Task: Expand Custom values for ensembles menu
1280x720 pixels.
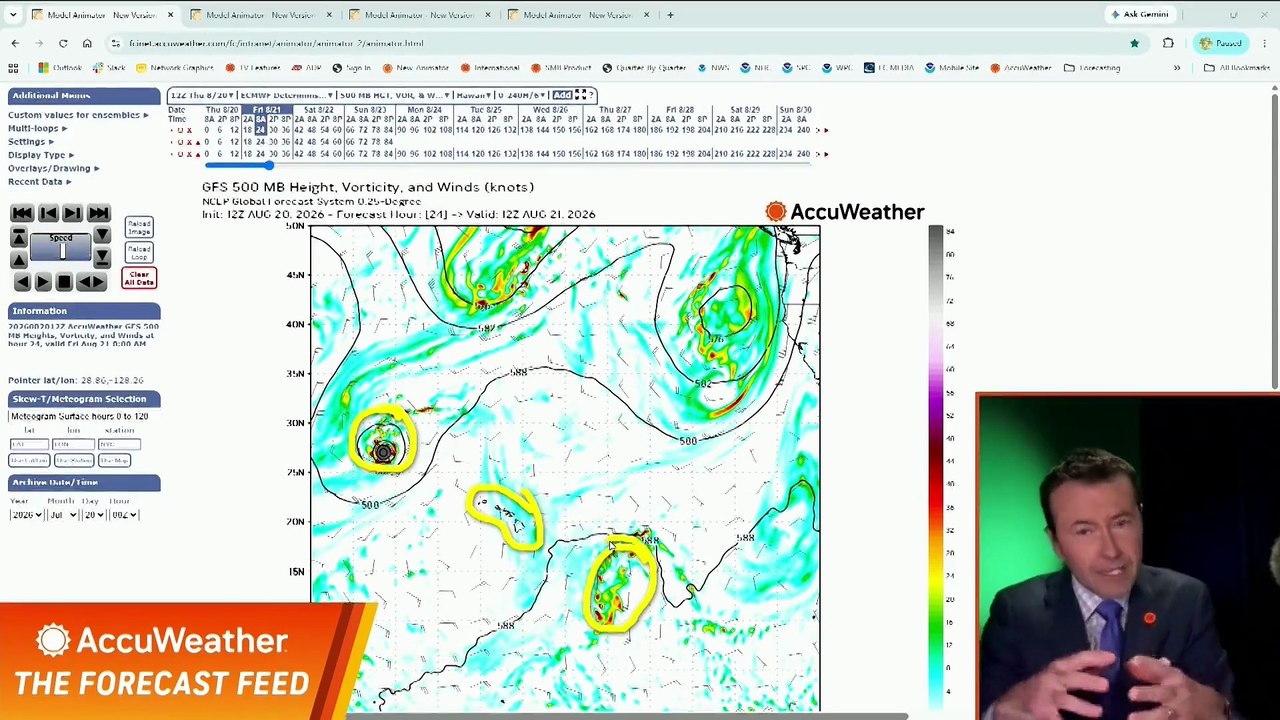Action: click(x=78, y=115)
